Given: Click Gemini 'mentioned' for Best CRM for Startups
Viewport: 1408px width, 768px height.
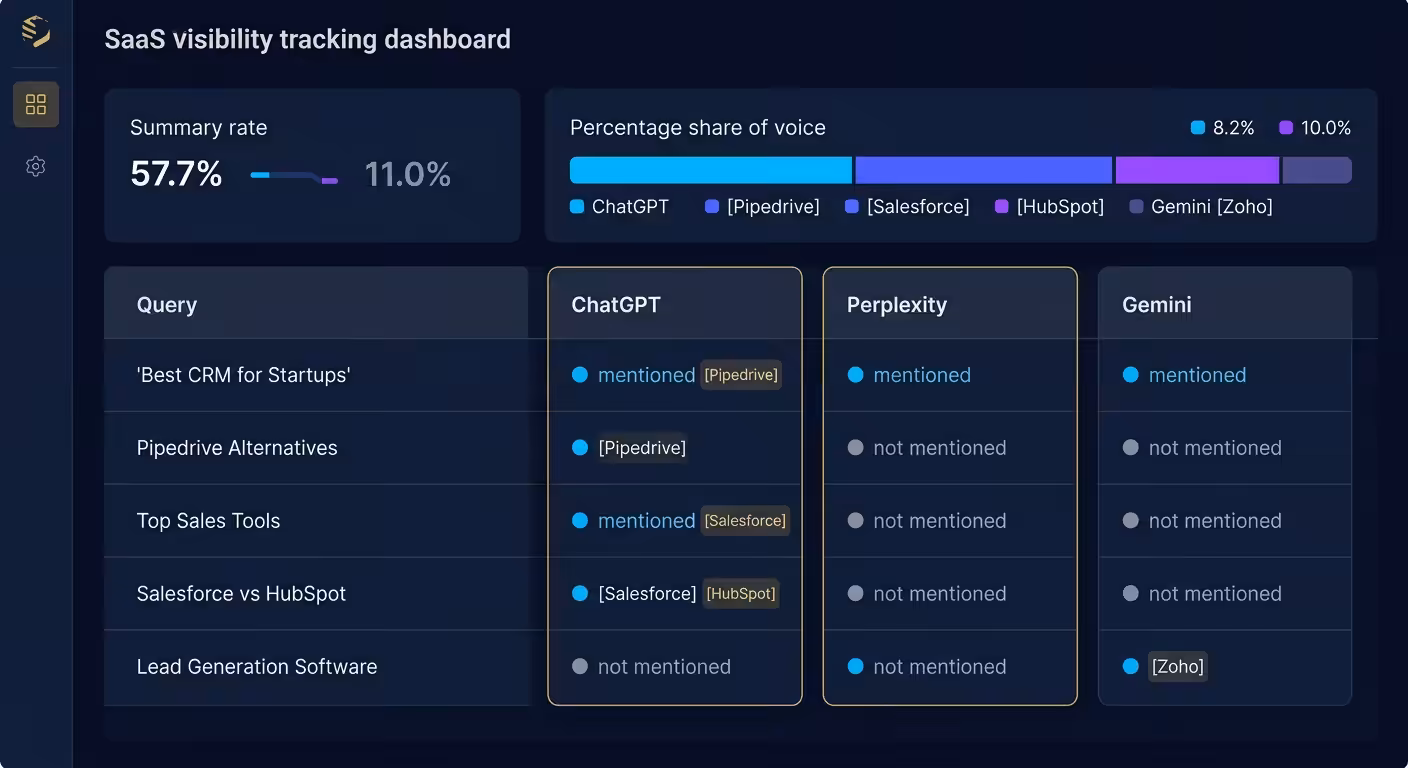Looking at the screenshot, I should [1197, 375].
